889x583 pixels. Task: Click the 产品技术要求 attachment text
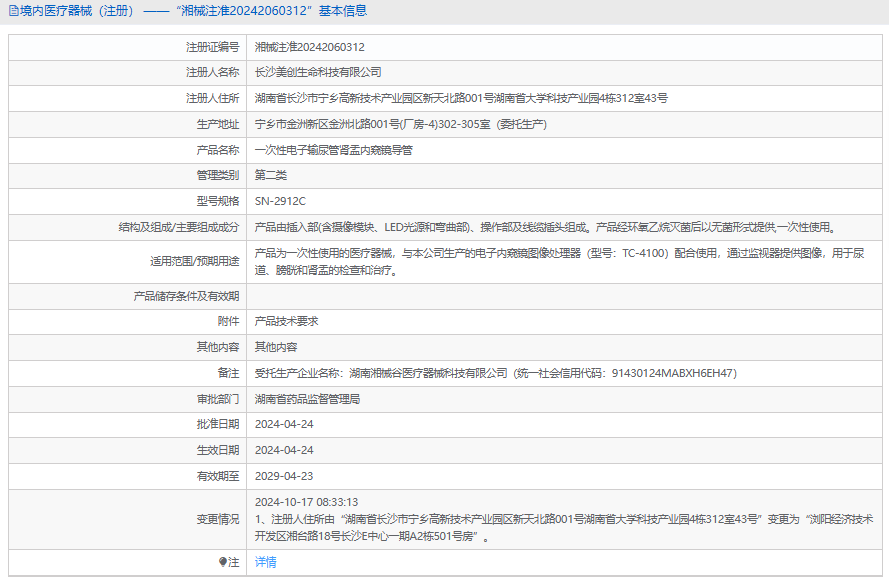286,321
